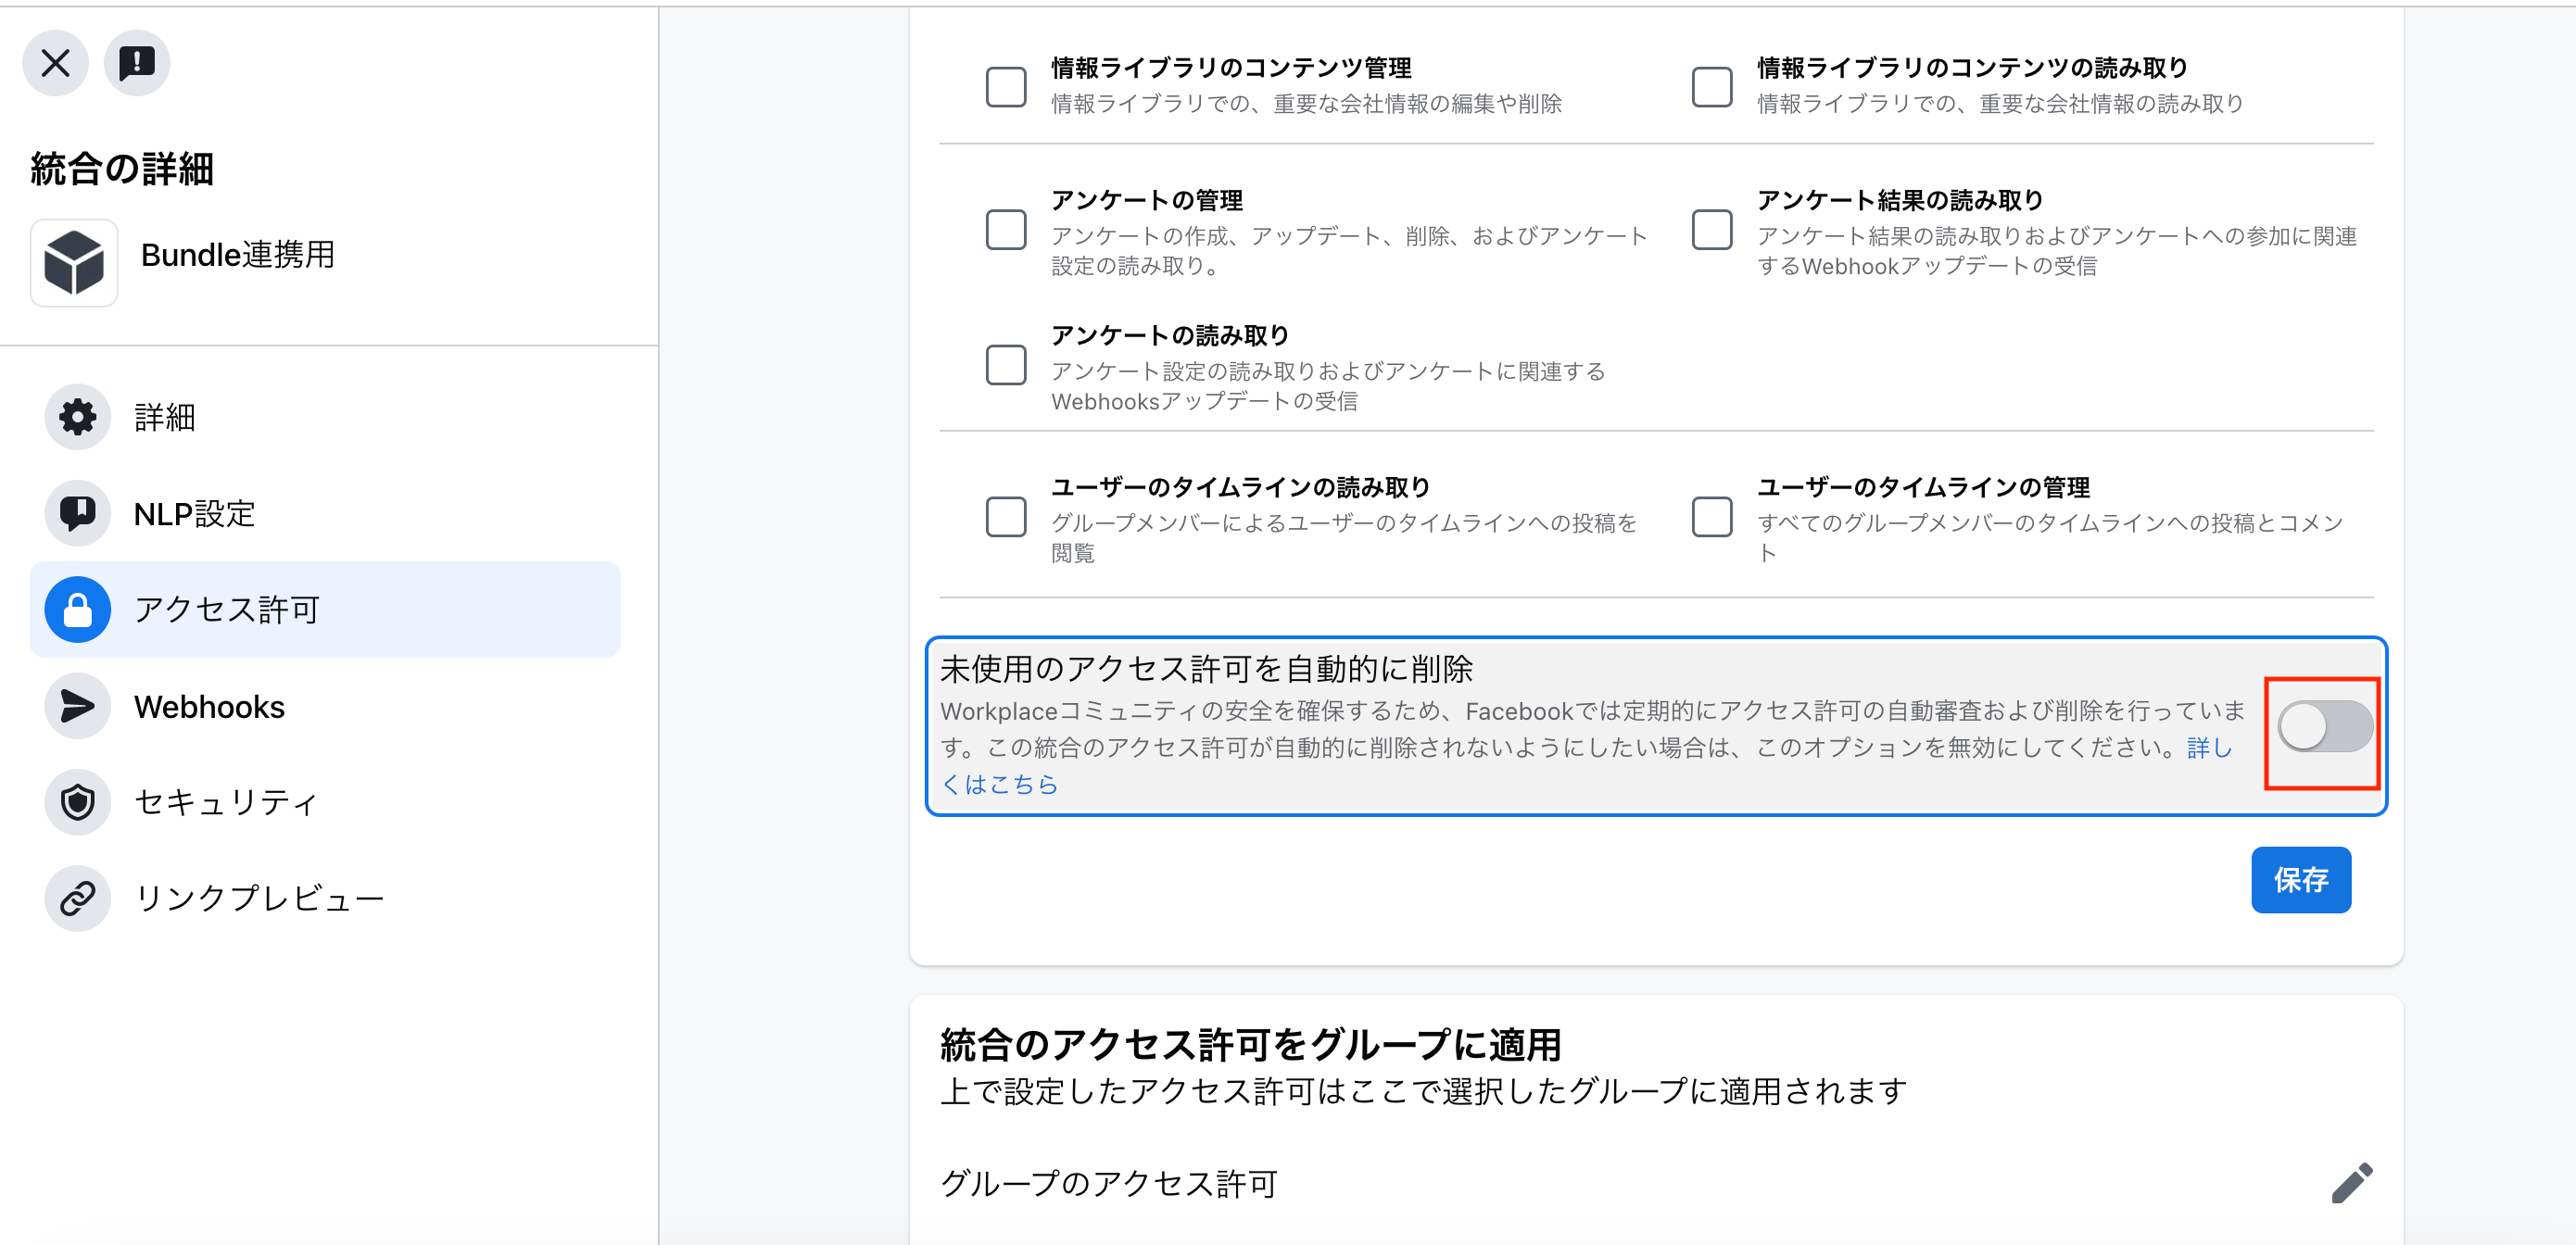Check the アンケートの読み取り checkbox
The image size is (2576, 1245).
click(1006, 365)
